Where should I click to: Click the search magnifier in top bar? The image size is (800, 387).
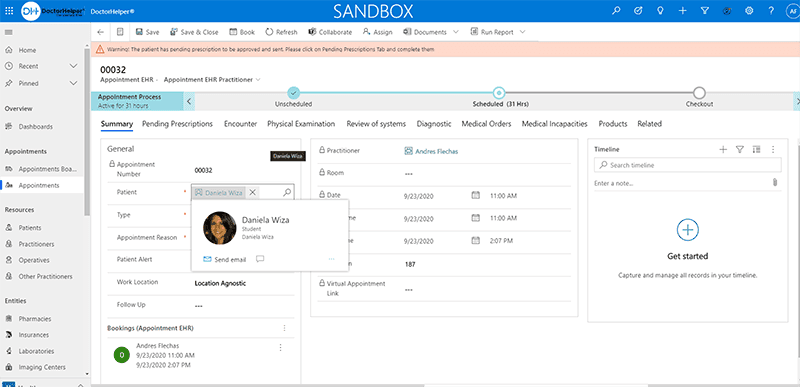coord(616,11)
